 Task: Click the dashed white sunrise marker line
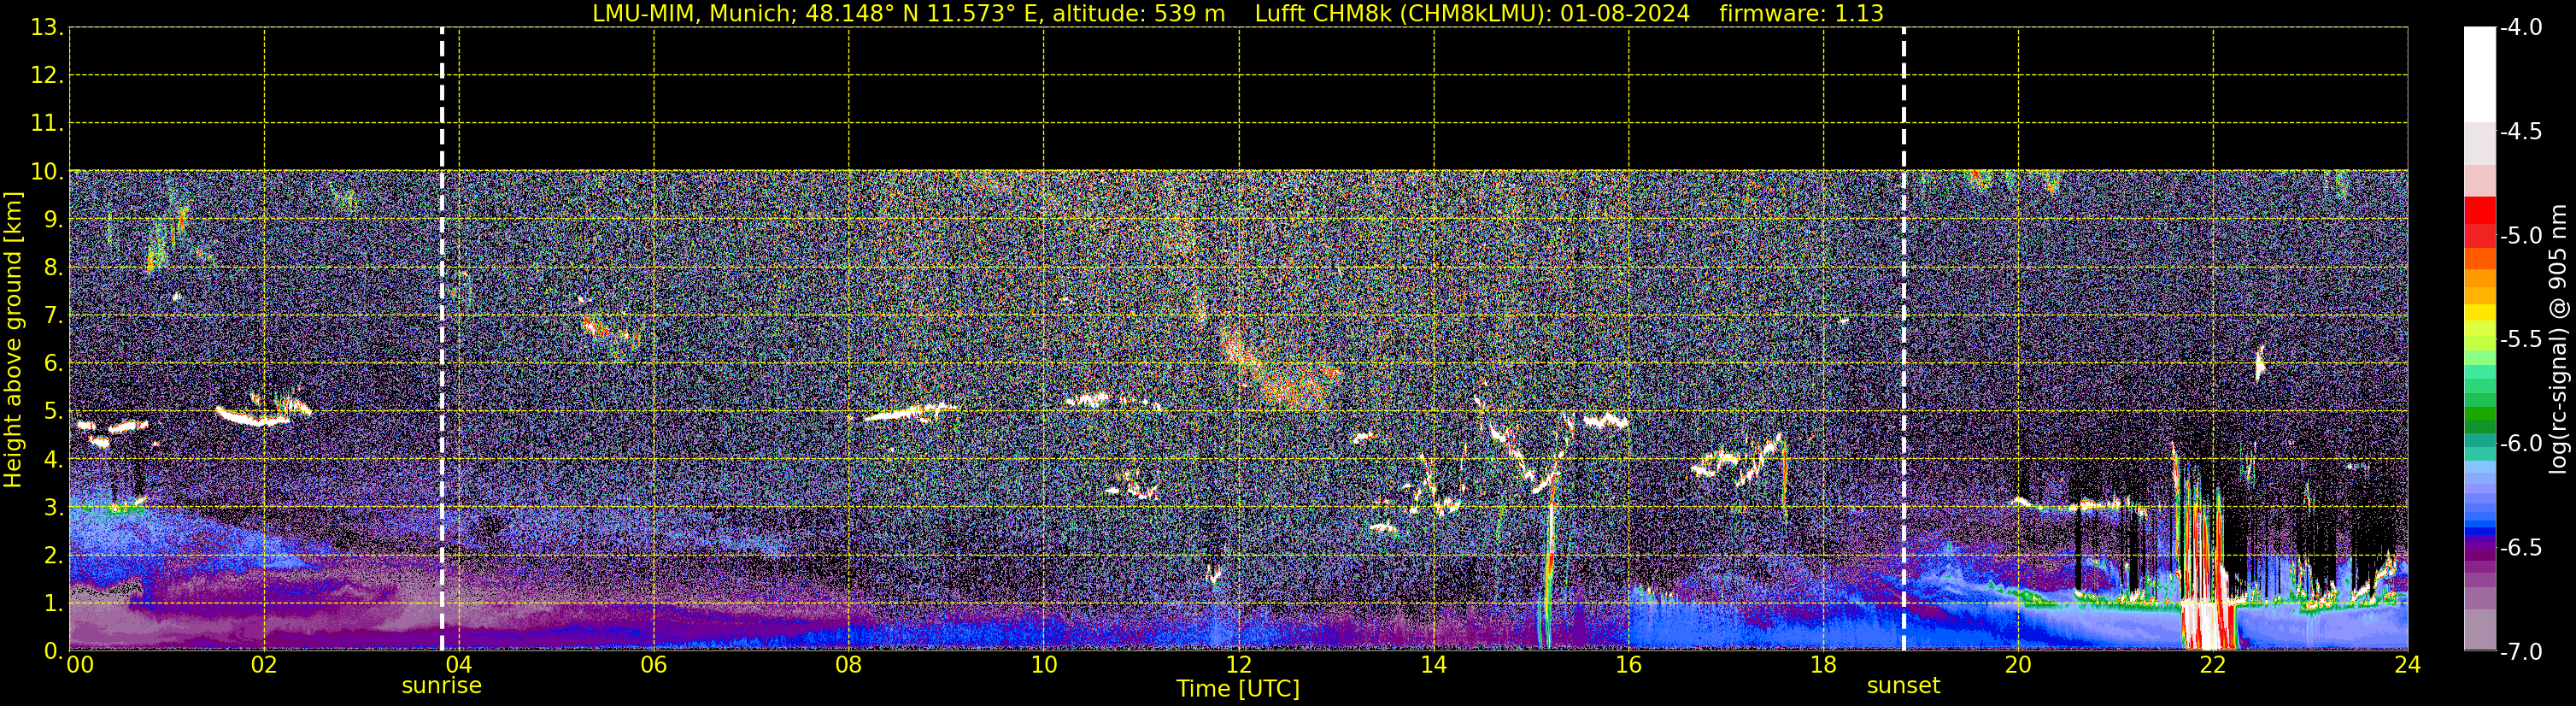pyautogui.click(x=442, y=340)
